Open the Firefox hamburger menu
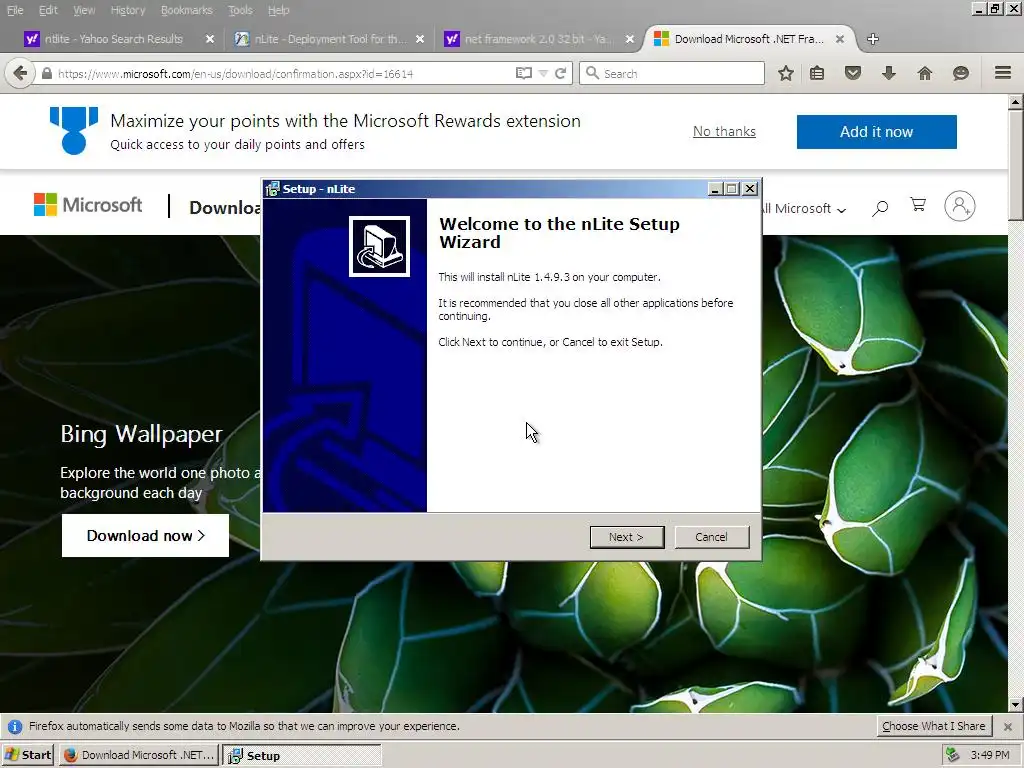Image resolution: width=1024 pixels, height=768 pixels. [1003, 73]
